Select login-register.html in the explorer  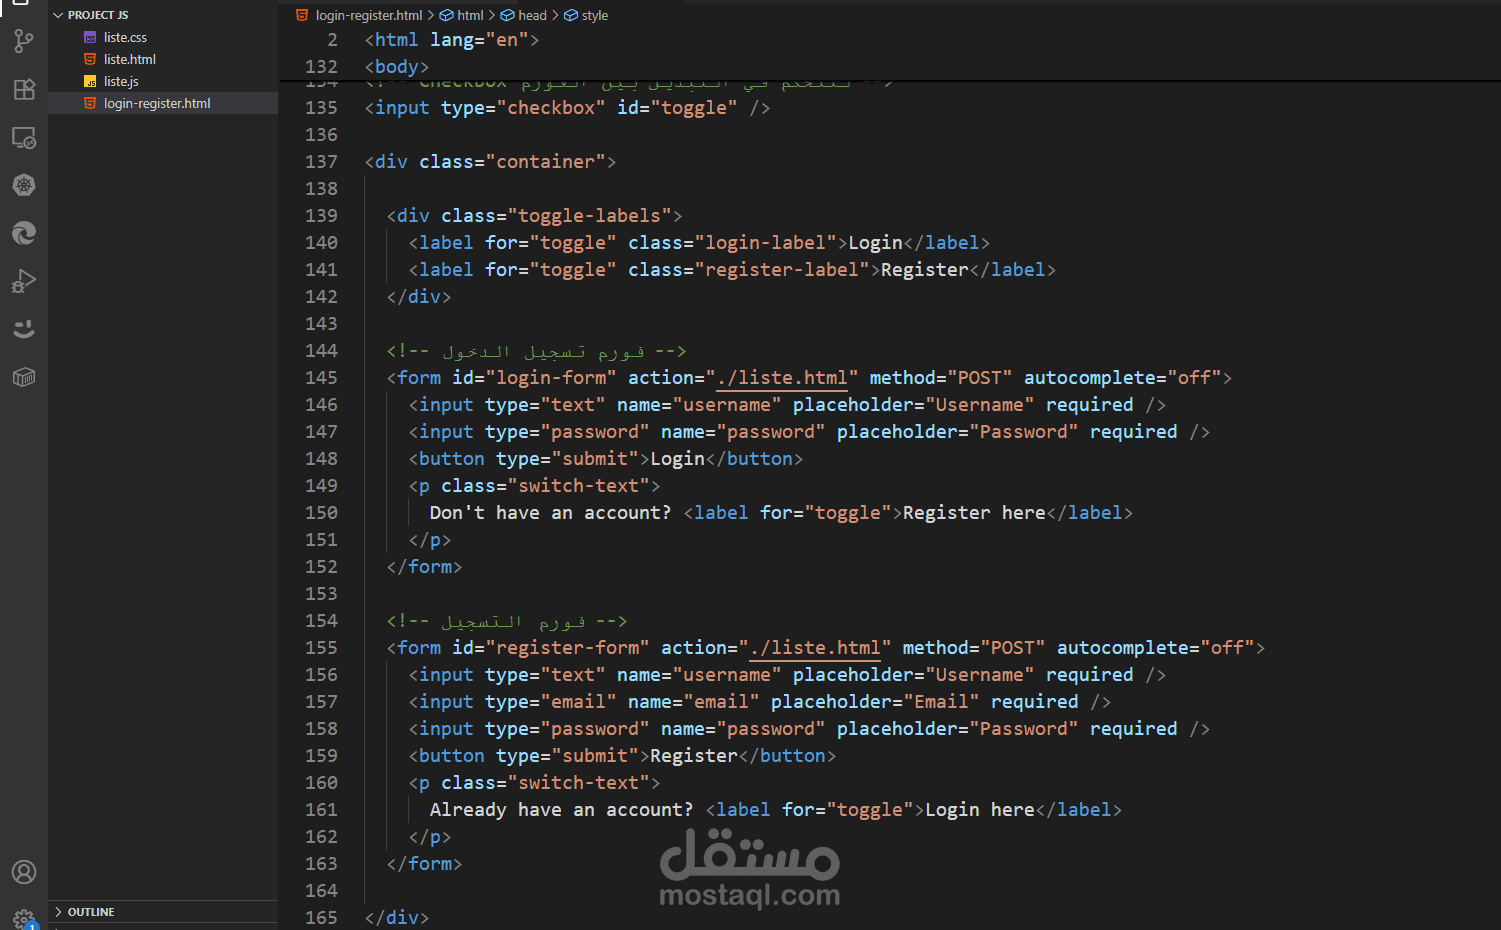163,103
